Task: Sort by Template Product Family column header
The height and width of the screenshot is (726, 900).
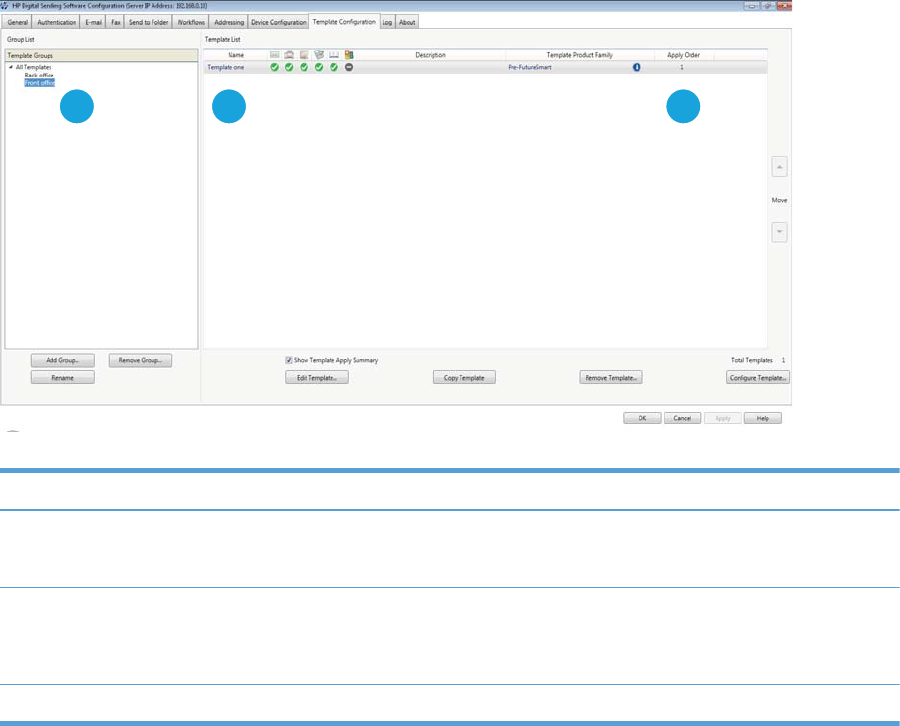Action: [x=580, y=55]
